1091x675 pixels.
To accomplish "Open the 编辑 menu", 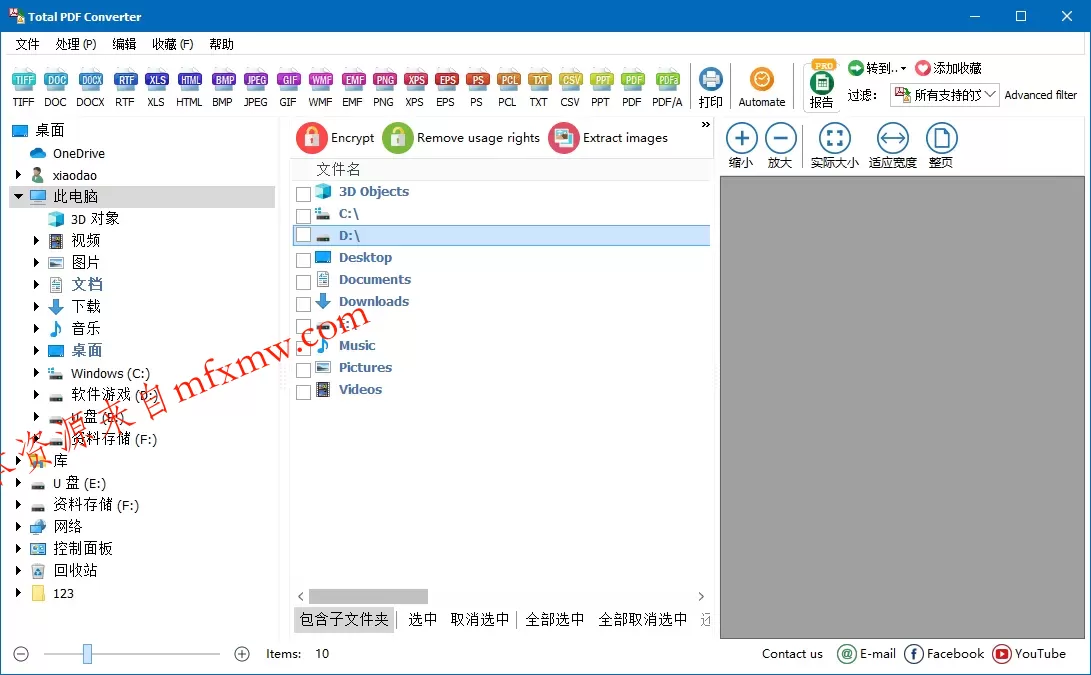I will pos(125,44).
